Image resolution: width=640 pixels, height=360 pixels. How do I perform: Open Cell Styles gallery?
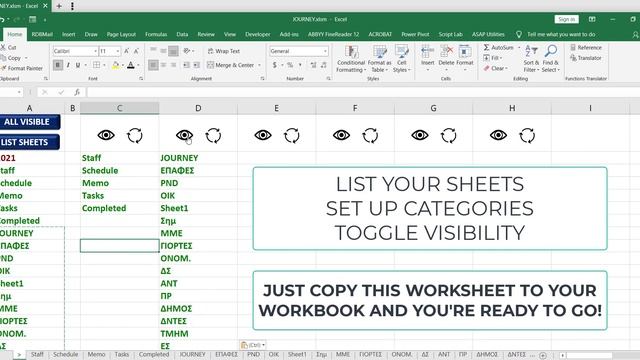click(402, 59)
